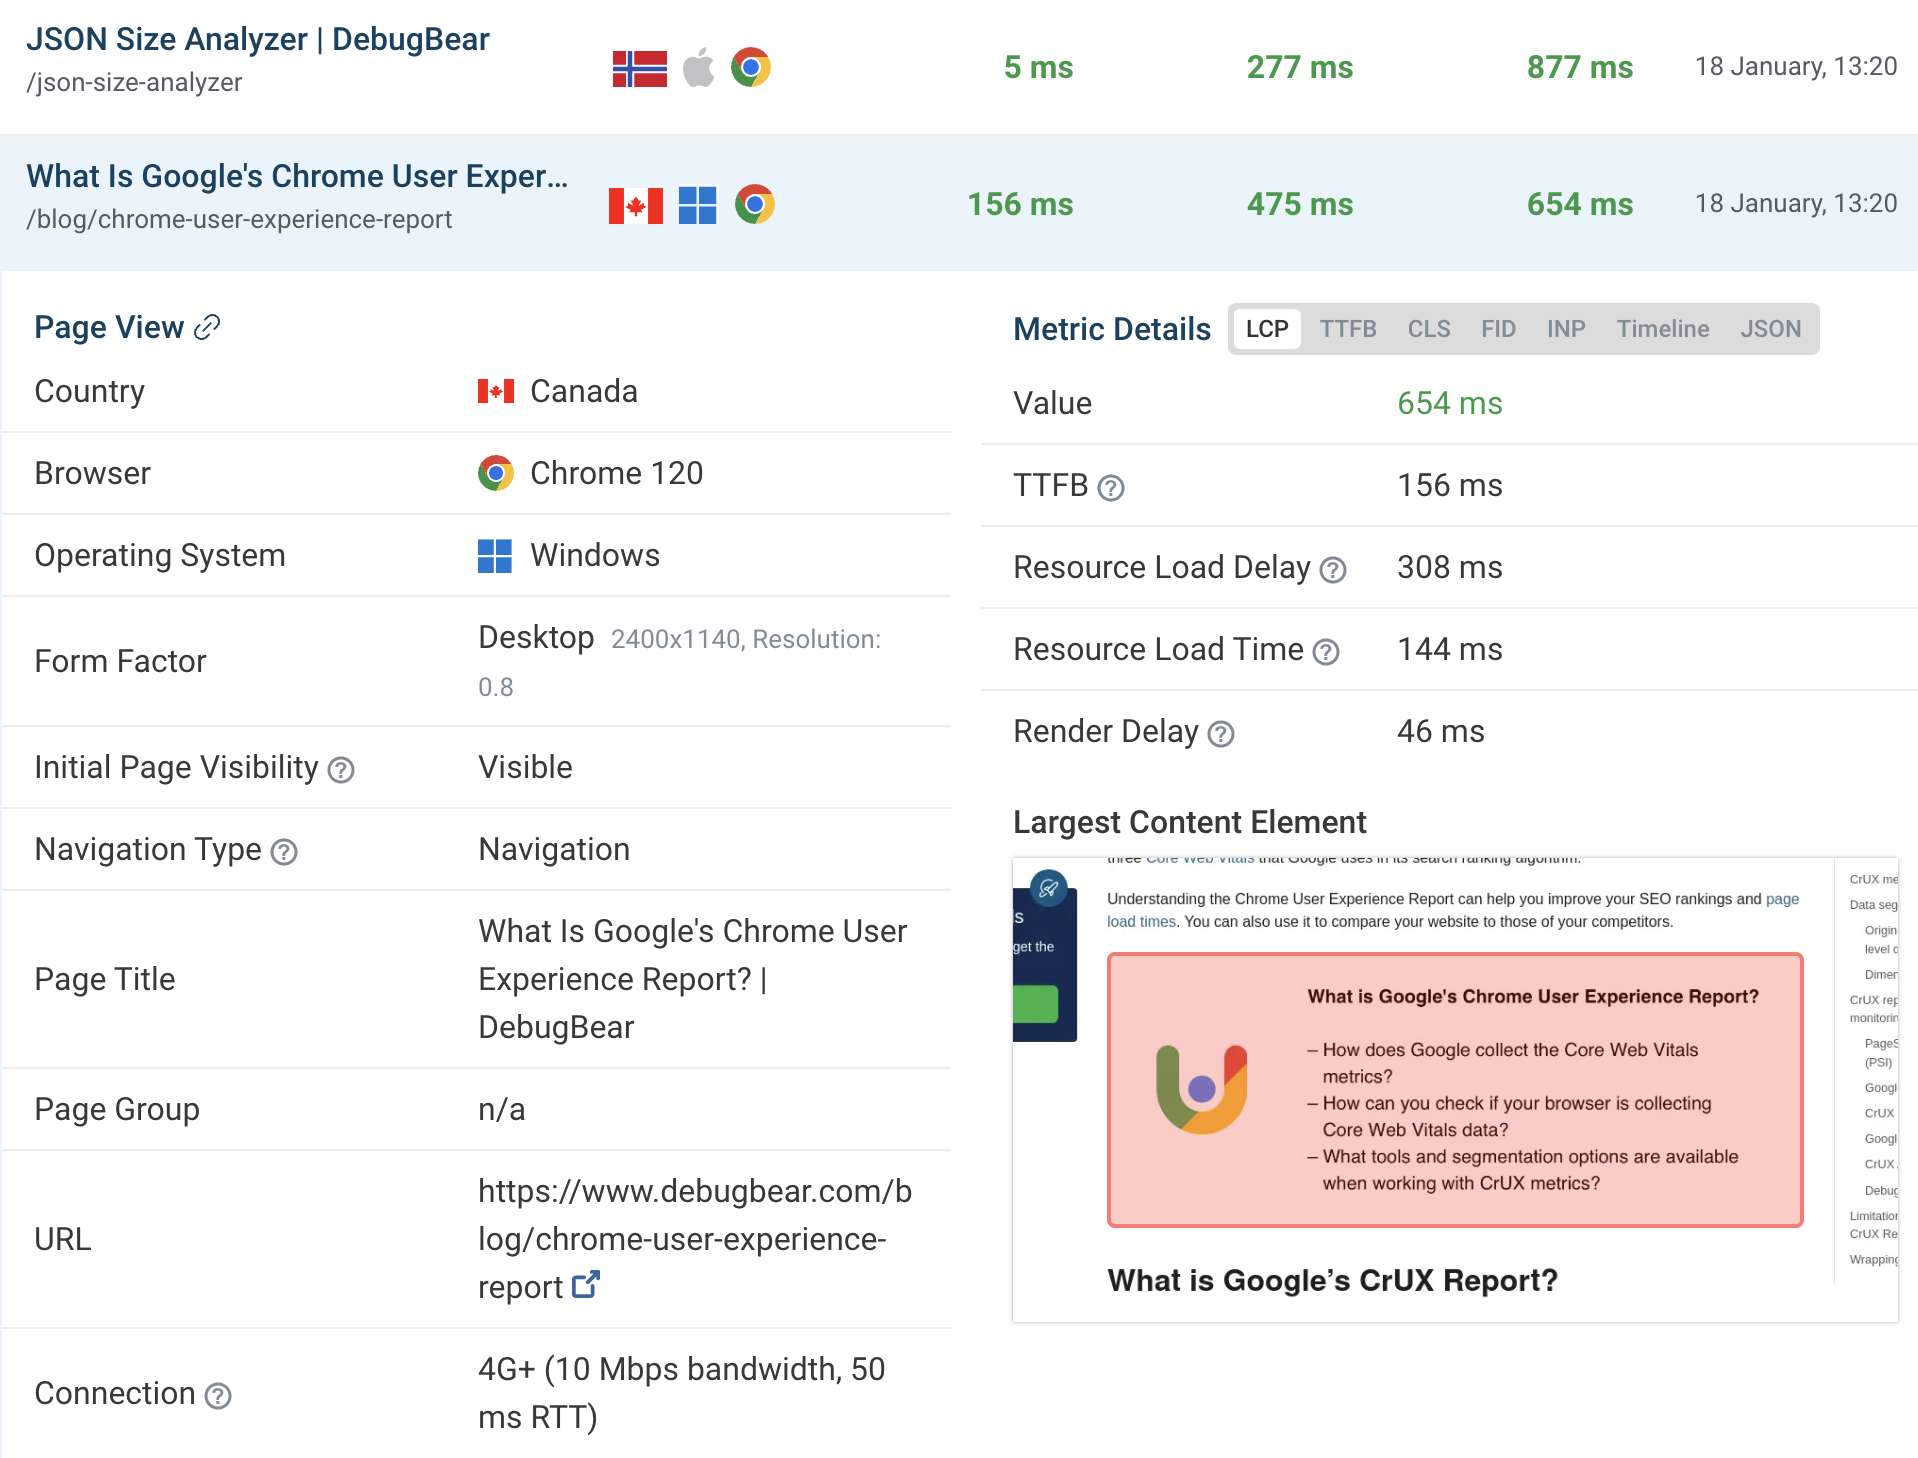Click the Largest Content Element screenshot
Screen dimensions: 1918x1458
click(x=1455, y=1090)
